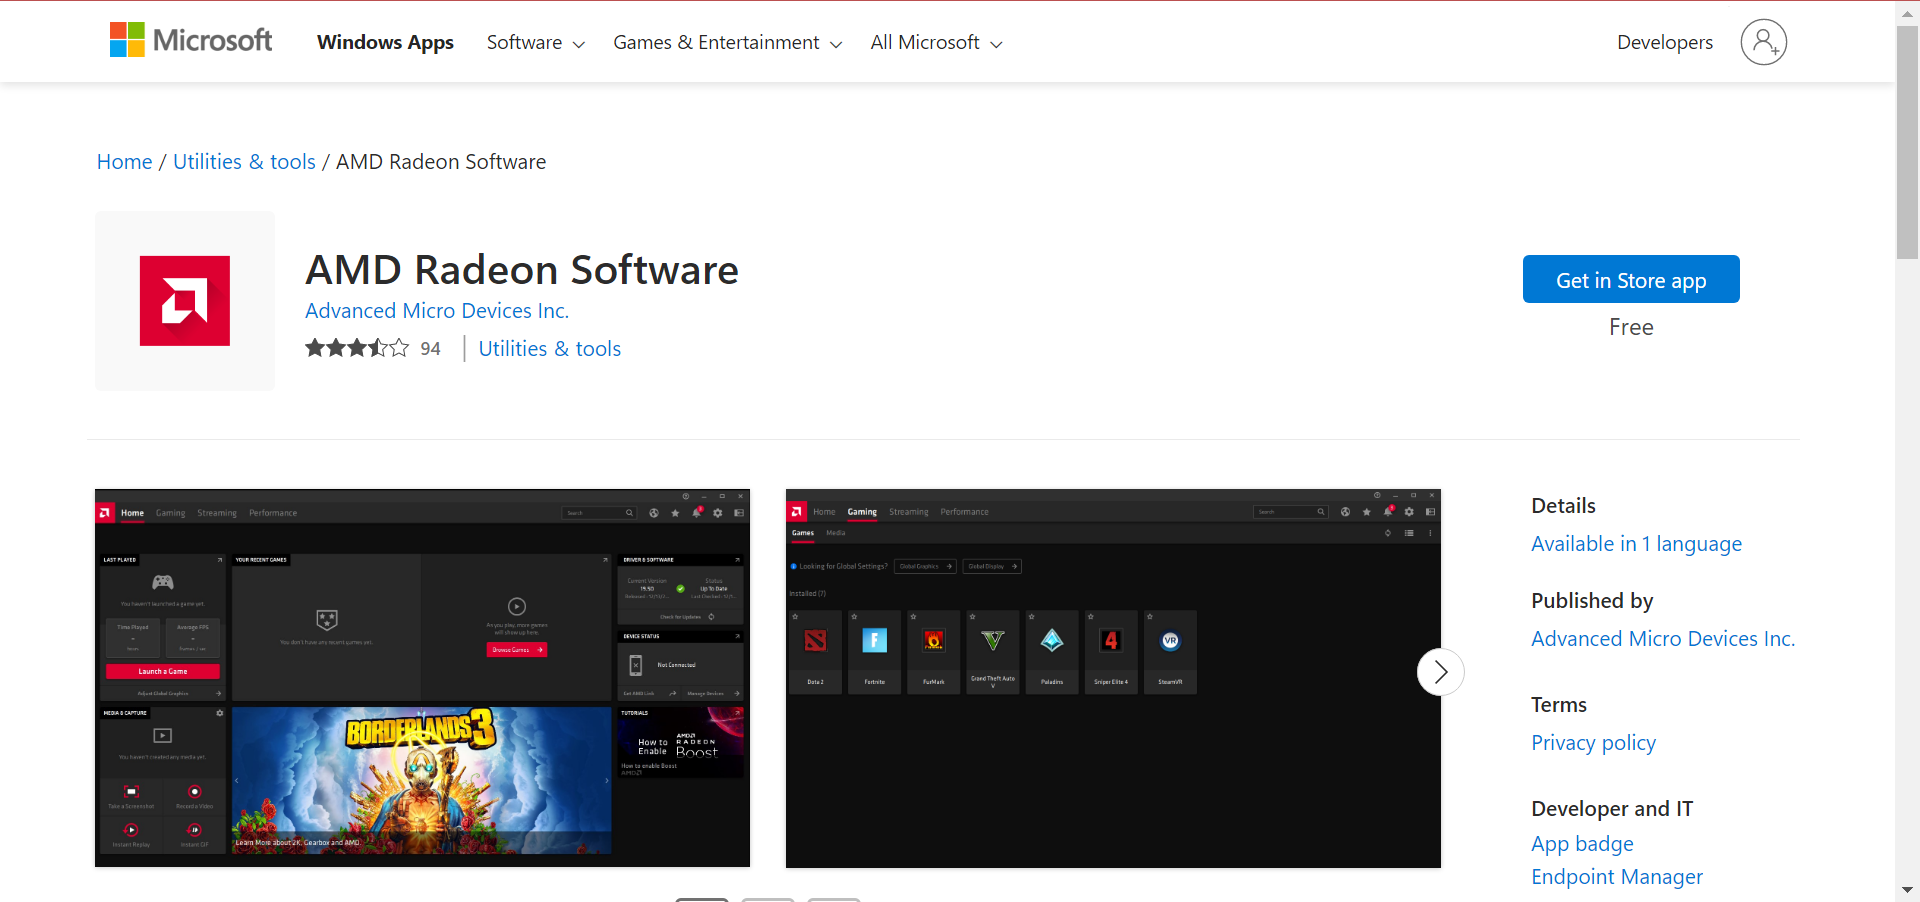Click the scrollbar down arrow

1907,890
